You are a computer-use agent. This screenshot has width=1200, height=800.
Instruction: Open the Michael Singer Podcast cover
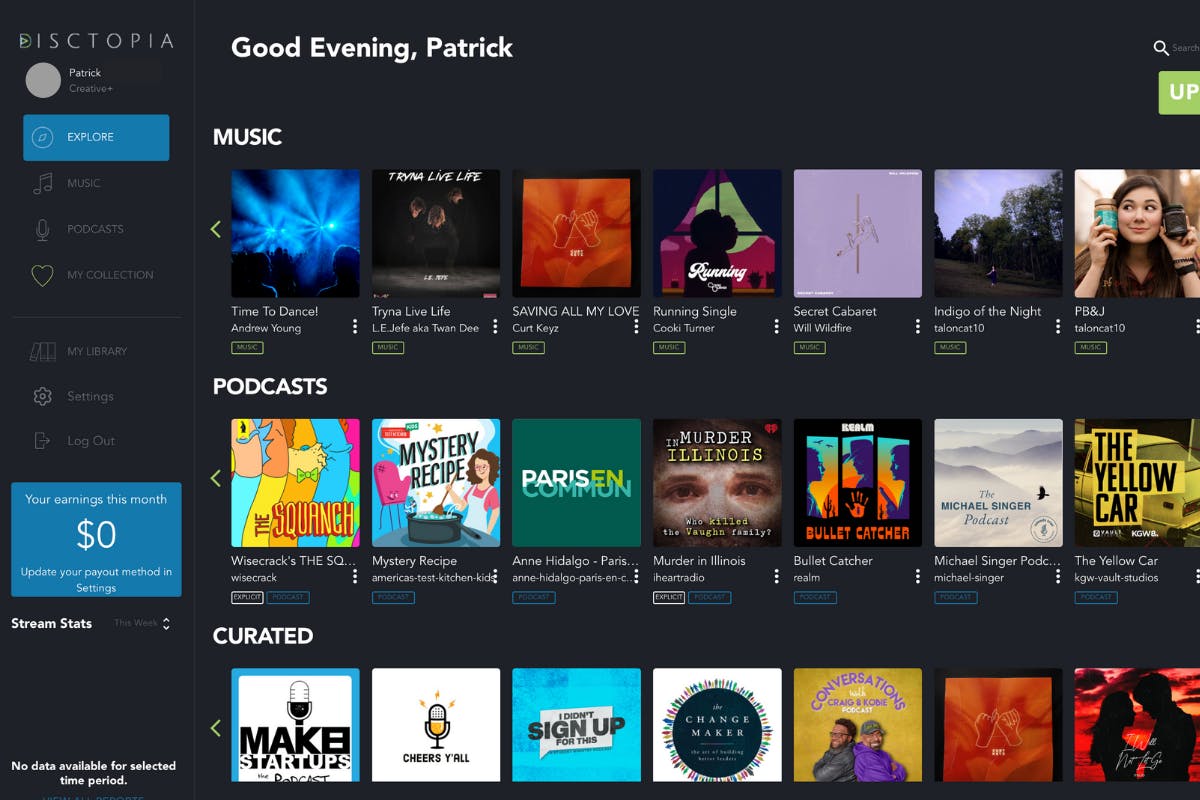[999, 483]
